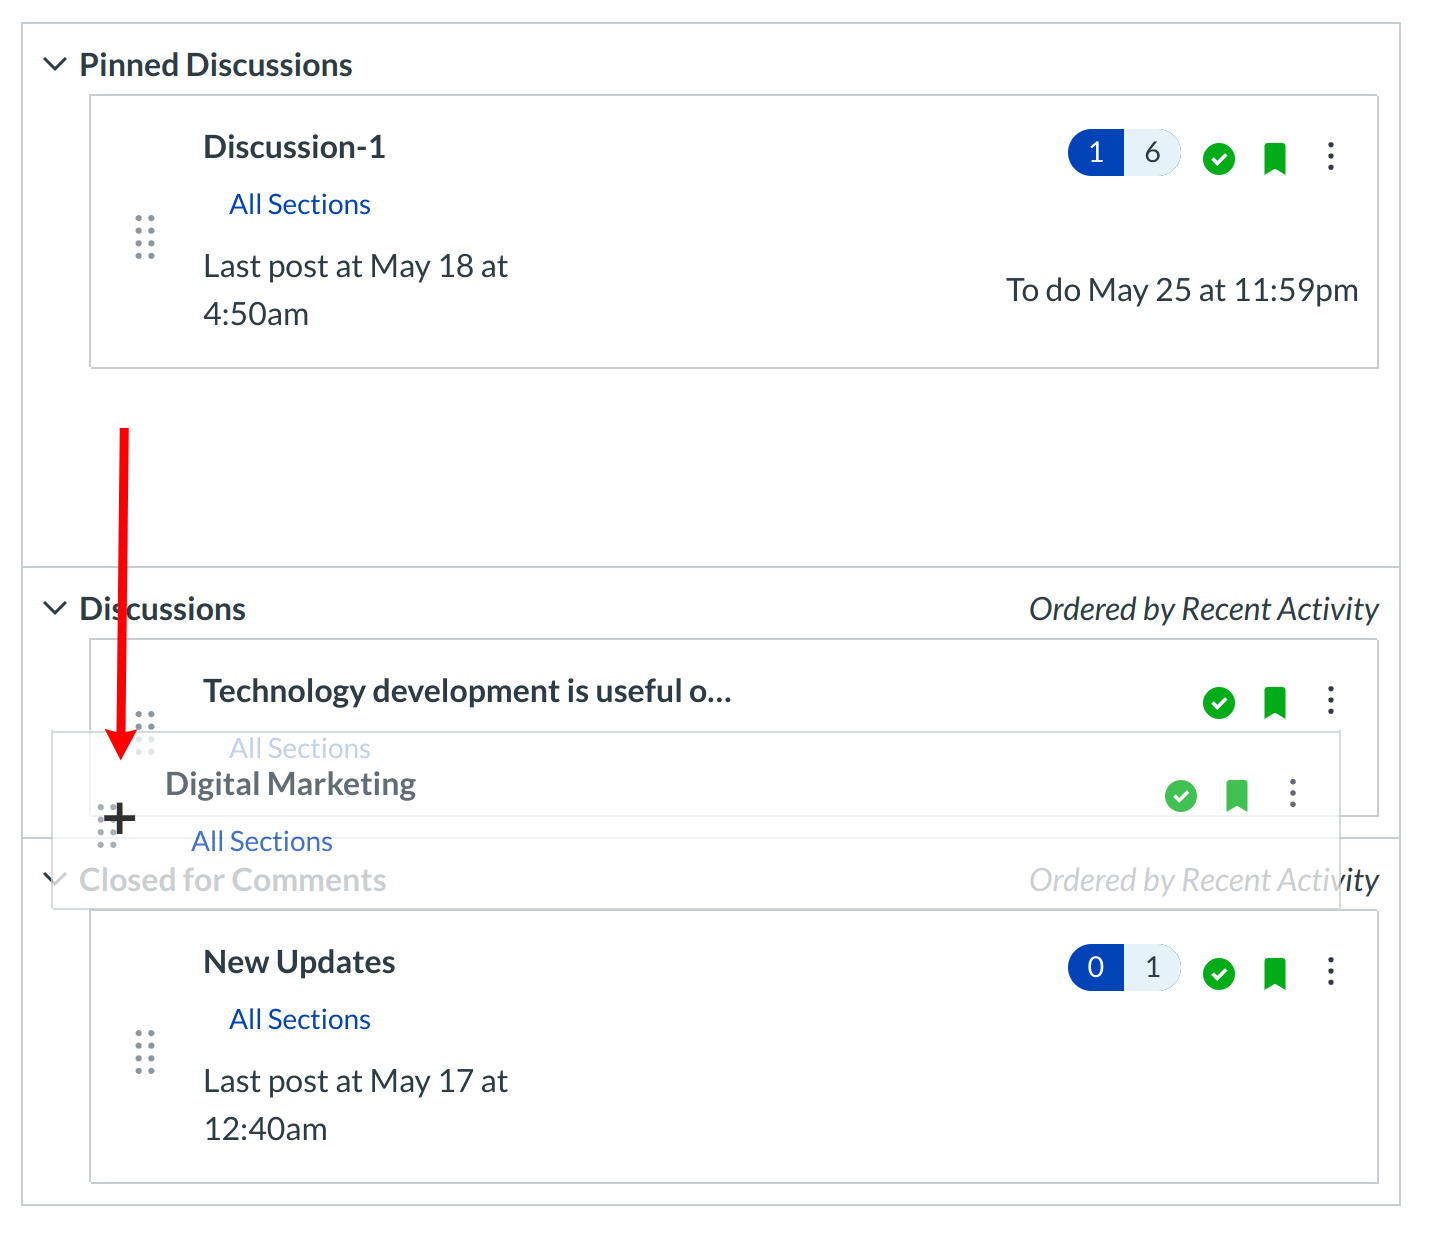This screenshot has width=1429, height=1236.
Task: Click subscription bookmark on Technology development discussion
Action: point(1274,703)
